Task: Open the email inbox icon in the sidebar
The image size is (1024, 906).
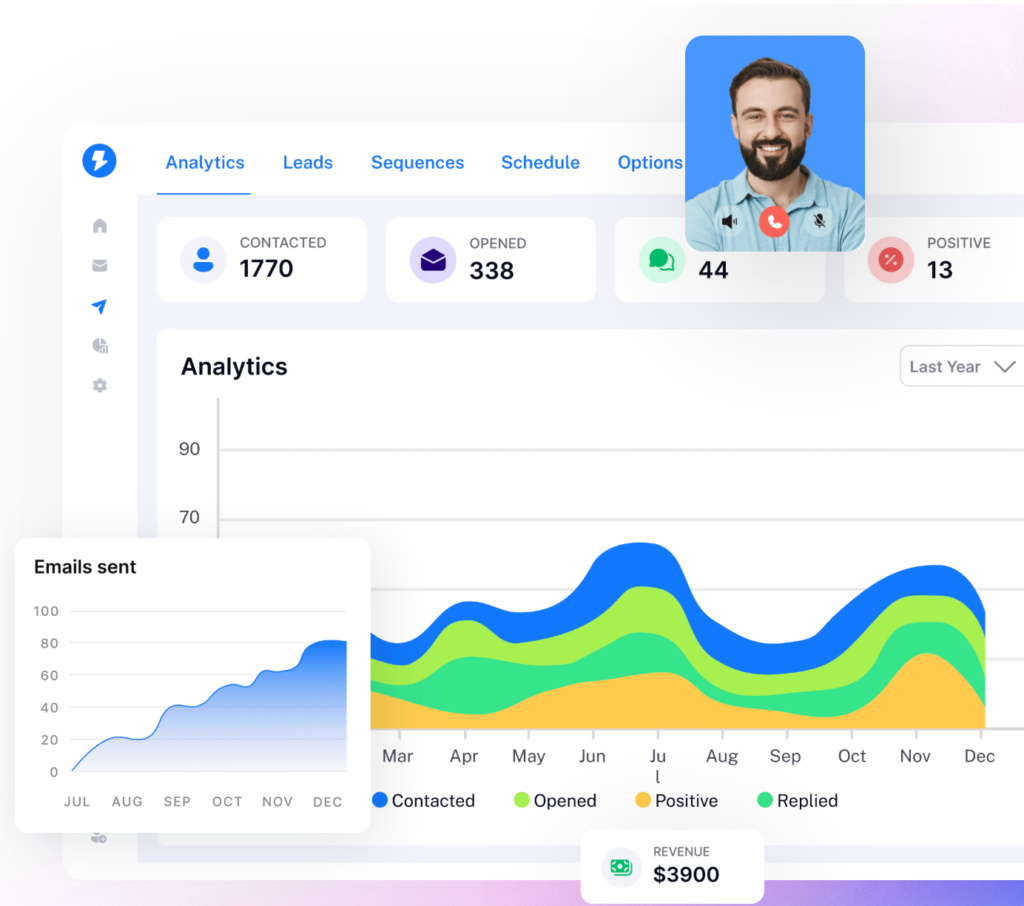Action: tap(99, 265)
